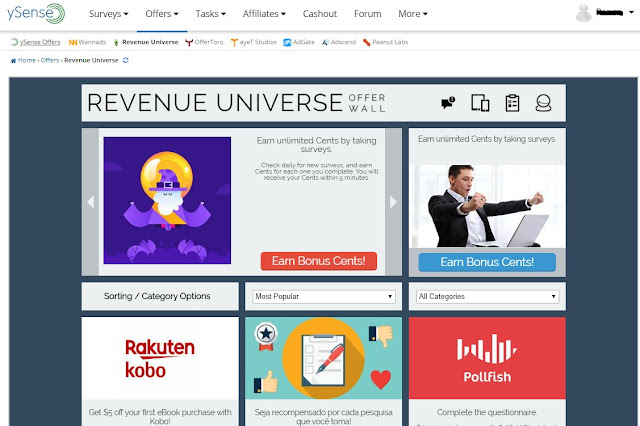The width and height of the screenshot is (640, 426).
Task: Click the Offers breadcrumb link
Action: [x=50, y=61]
